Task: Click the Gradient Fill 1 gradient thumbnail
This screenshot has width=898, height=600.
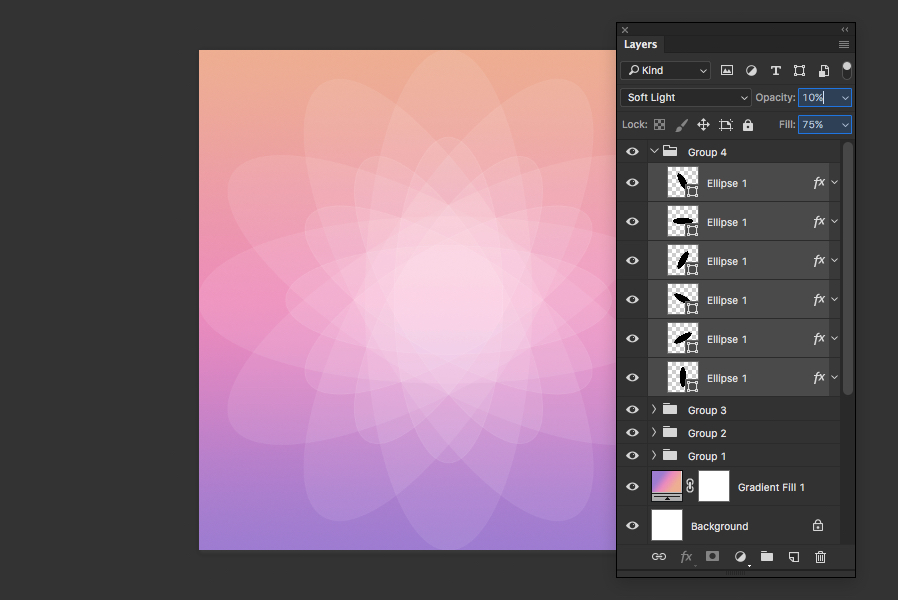Action: [667, 486]
